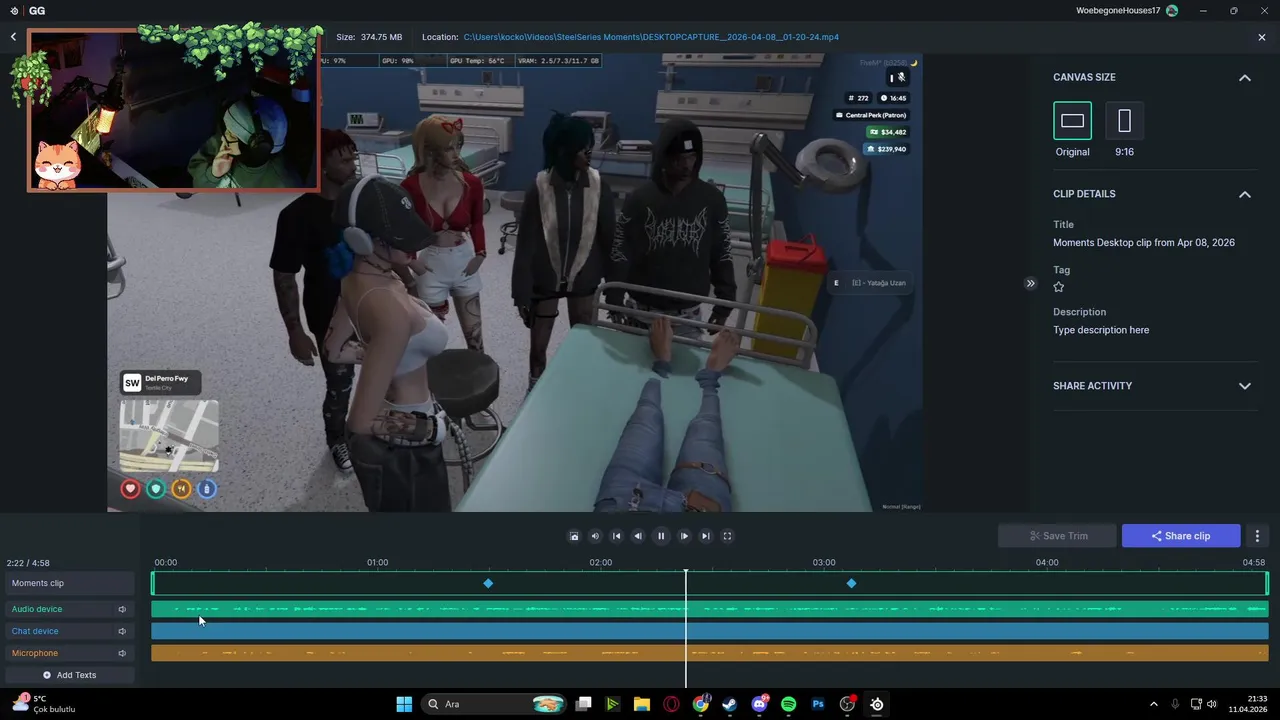Click the description input field

[1101, 330]
